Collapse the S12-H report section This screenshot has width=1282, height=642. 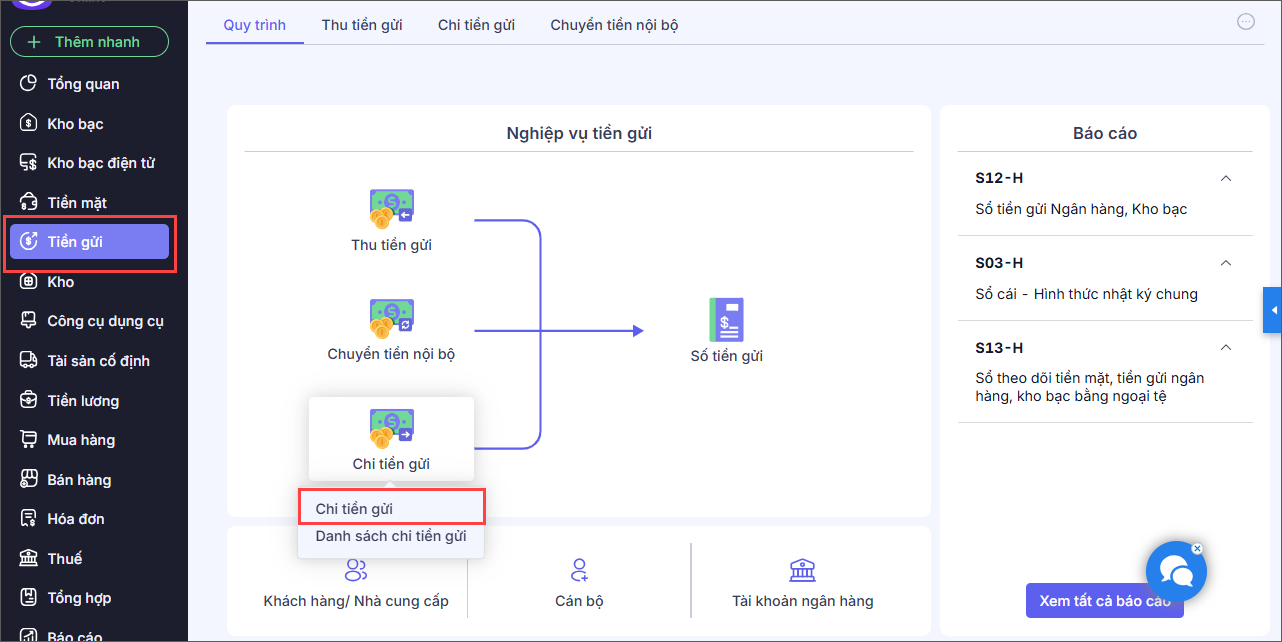(1226, 178)
